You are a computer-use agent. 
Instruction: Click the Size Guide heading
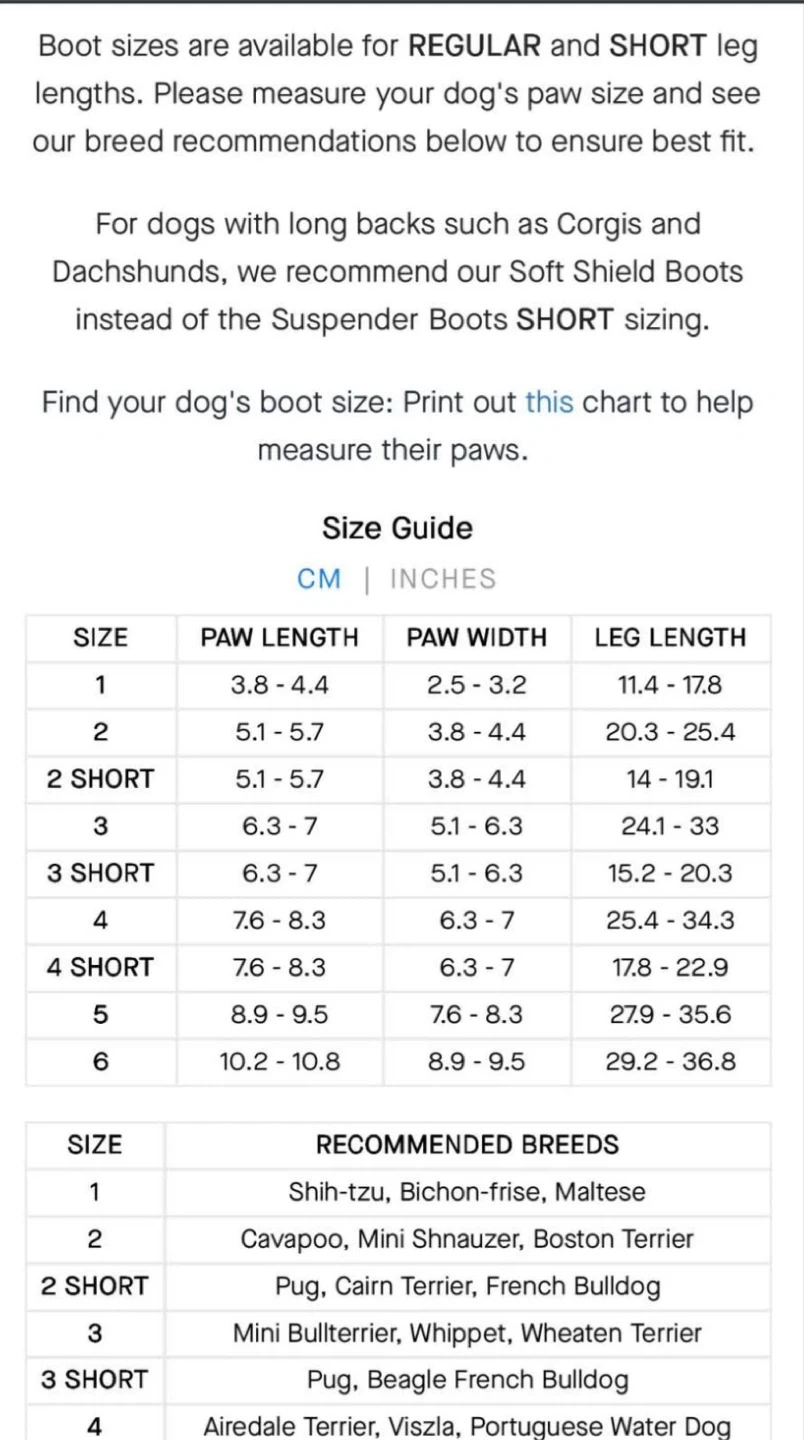tap(397, 528)
